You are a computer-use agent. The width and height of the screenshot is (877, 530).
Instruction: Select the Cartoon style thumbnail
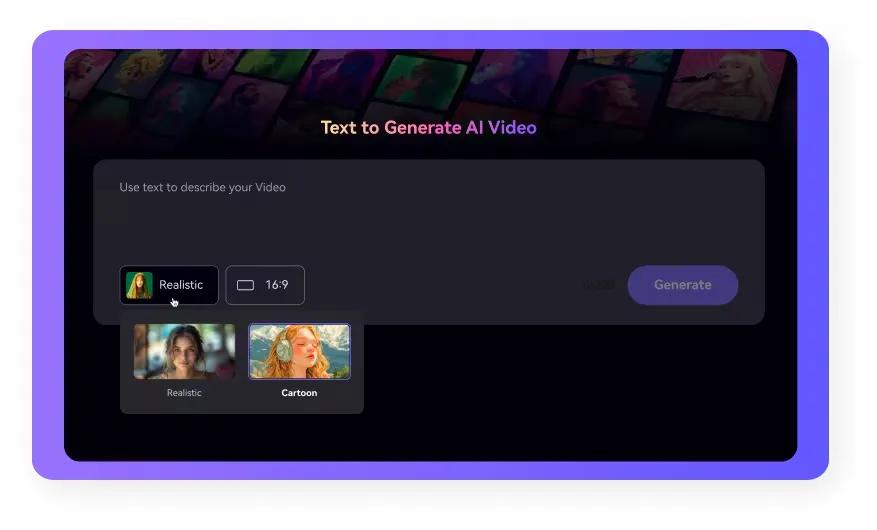tap(299, 351)
